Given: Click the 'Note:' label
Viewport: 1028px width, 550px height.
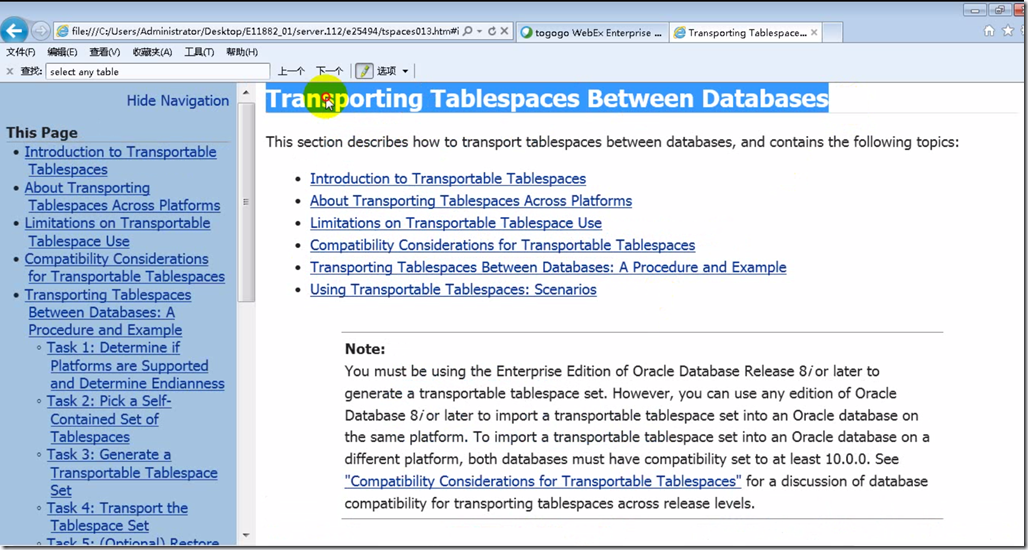Looking at the screenshot, I should (365, 349).
